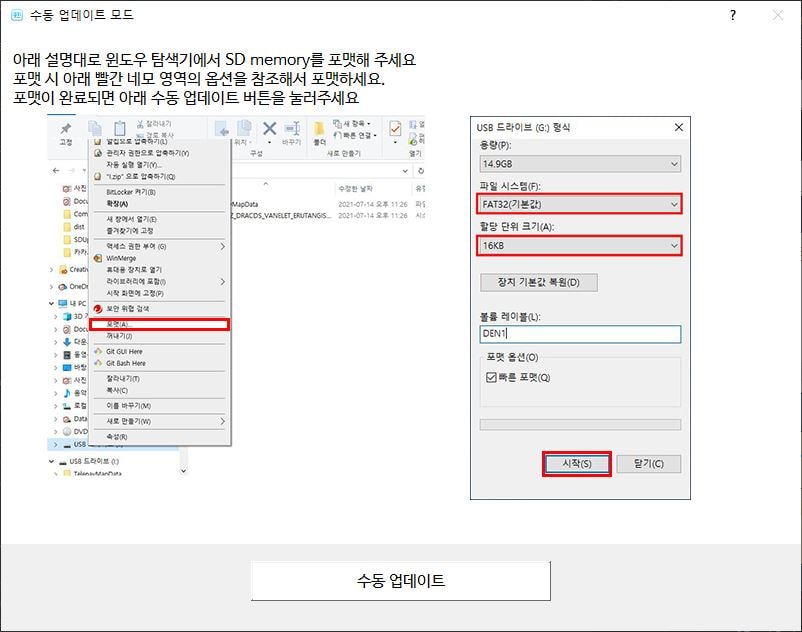Image resolution: width=802 pixels, height=632 pixels.
Task: Click the 고정 pin icon in the ribbon
Action: pos(66,130)
